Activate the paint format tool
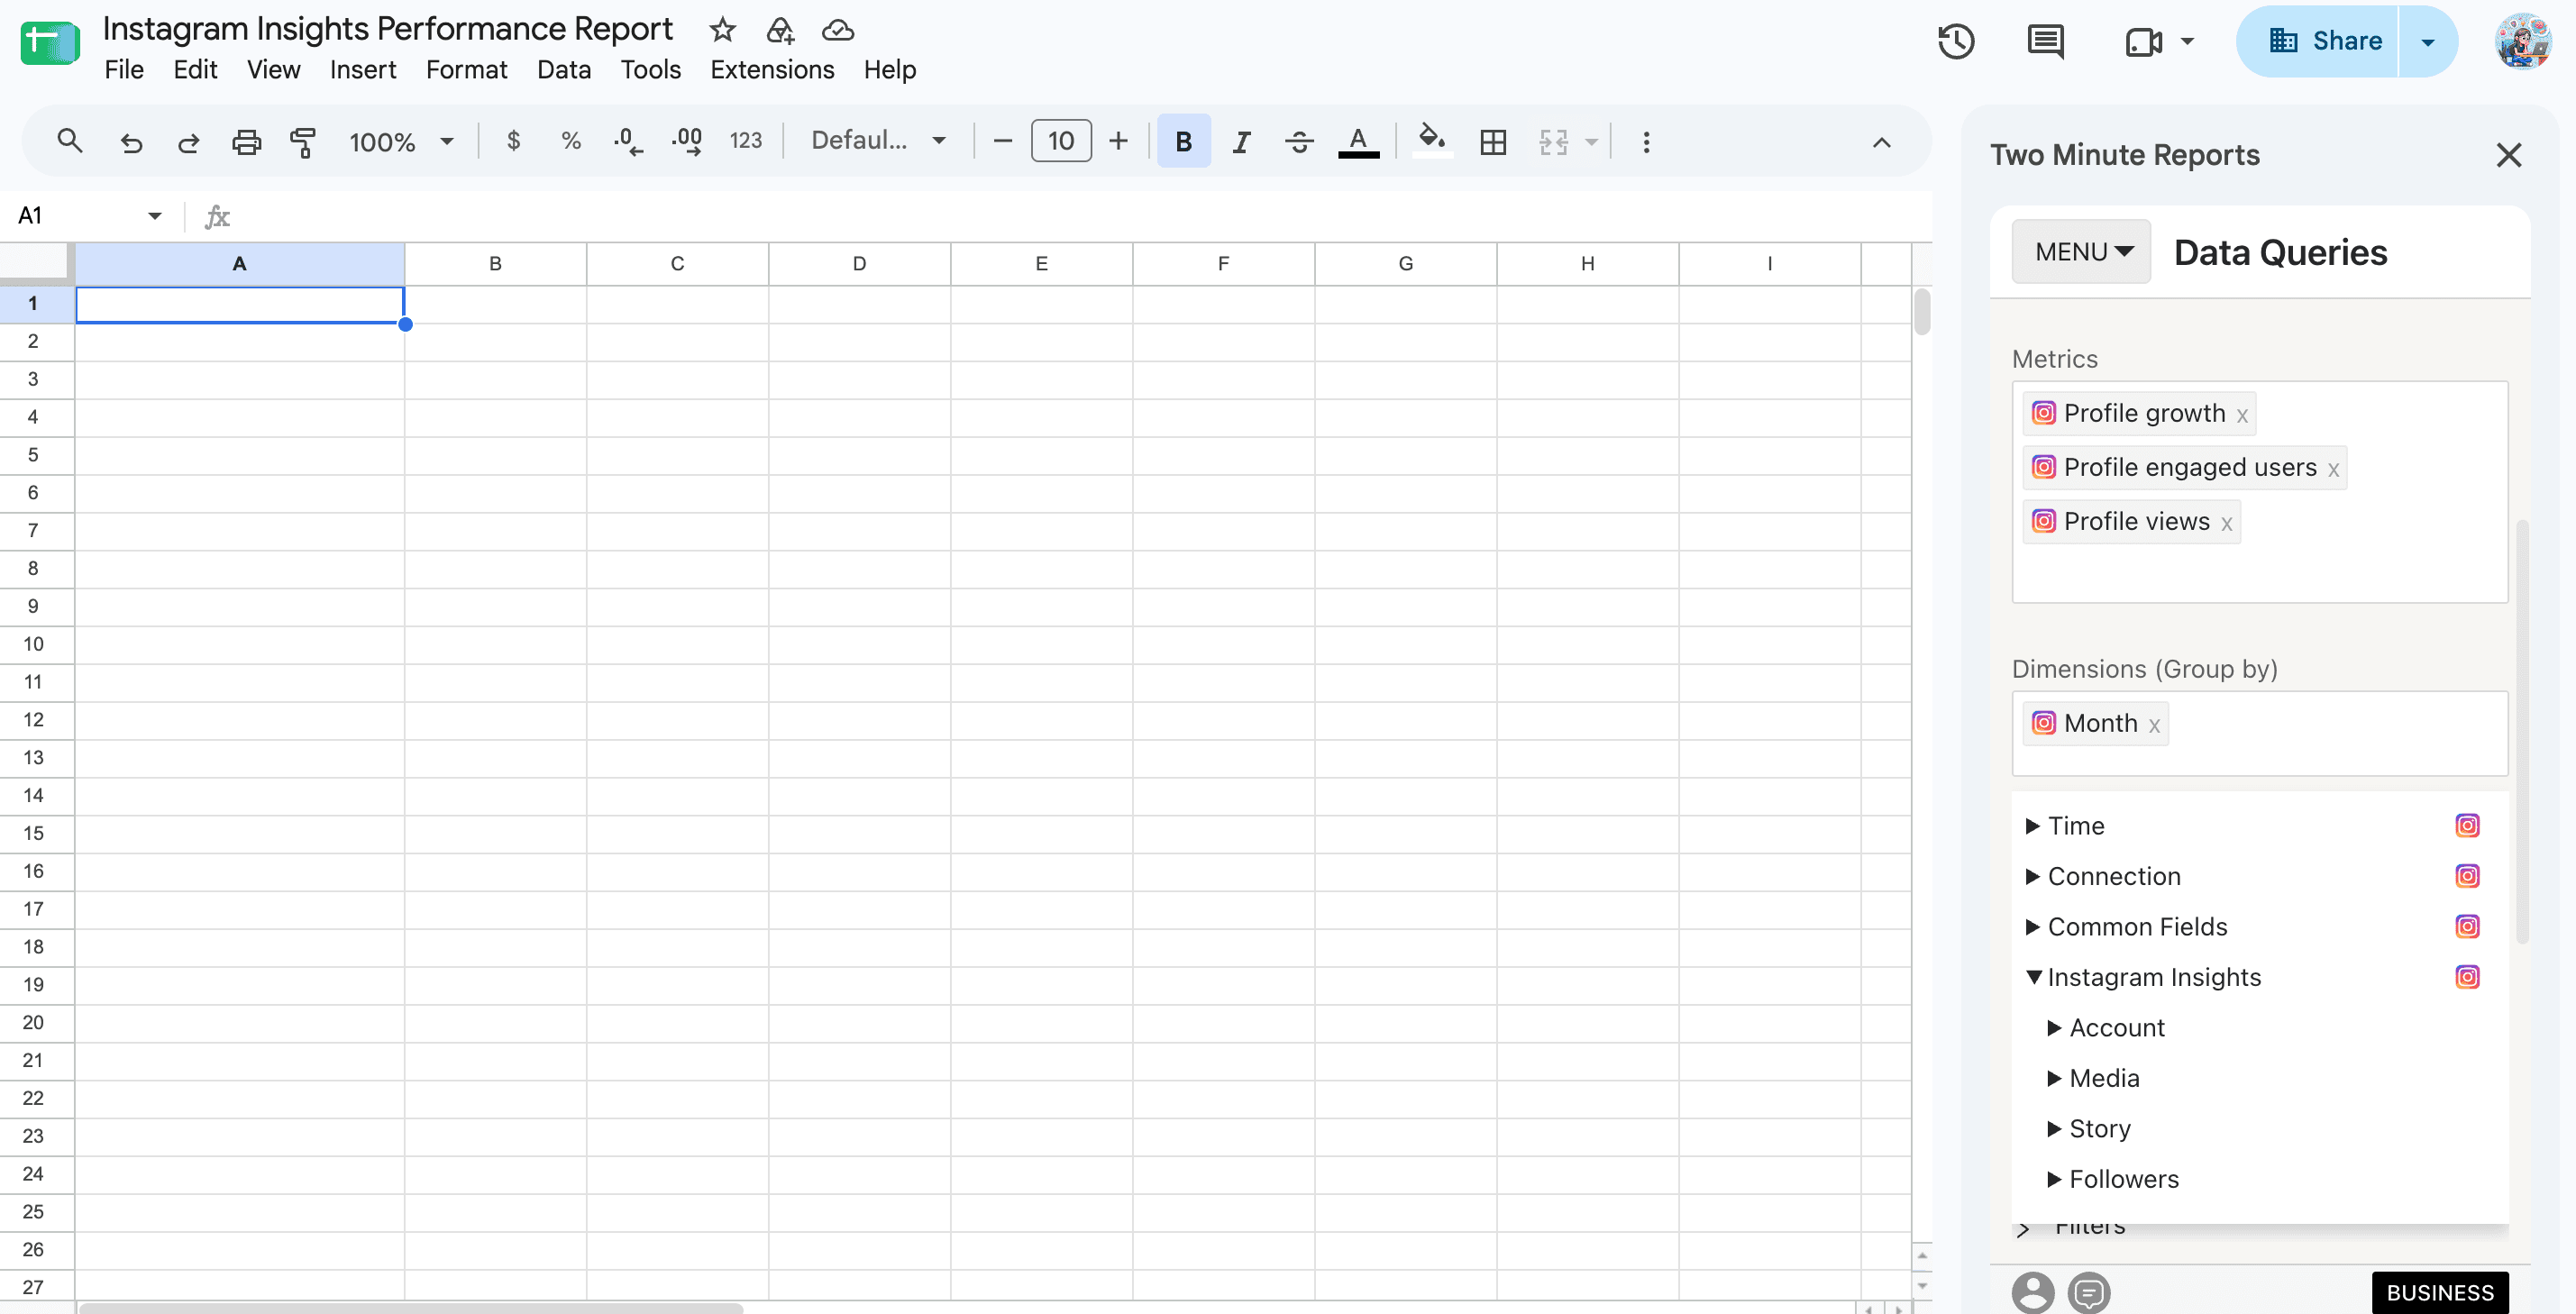This screenshot has height=1314, width=2576. [x=303, y=142]
